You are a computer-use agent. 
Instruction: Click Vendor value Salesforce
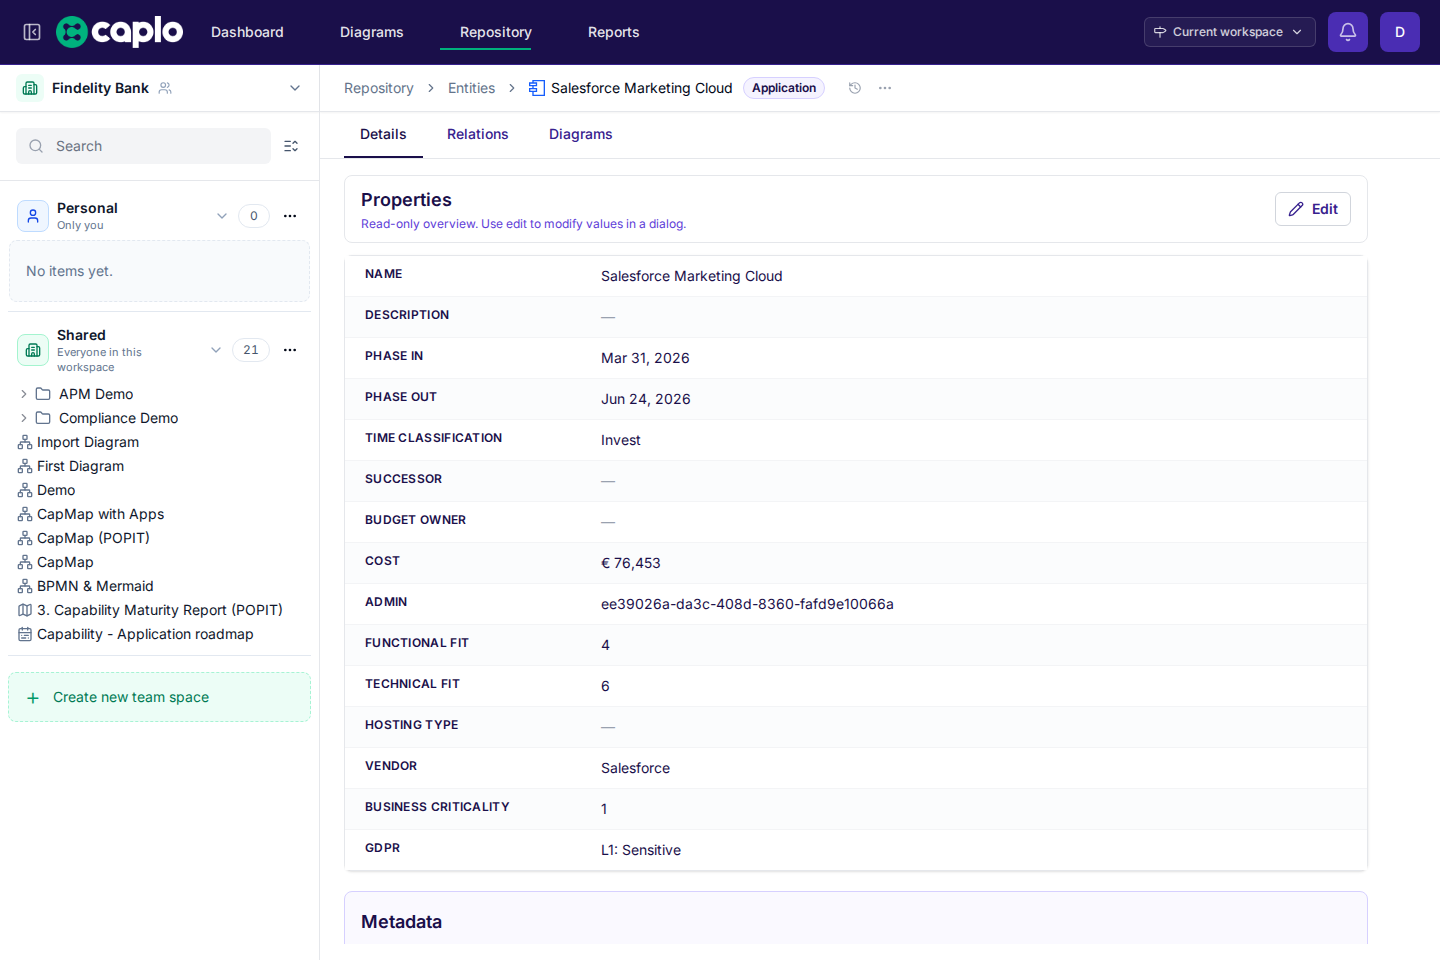[x=636, y=768]
